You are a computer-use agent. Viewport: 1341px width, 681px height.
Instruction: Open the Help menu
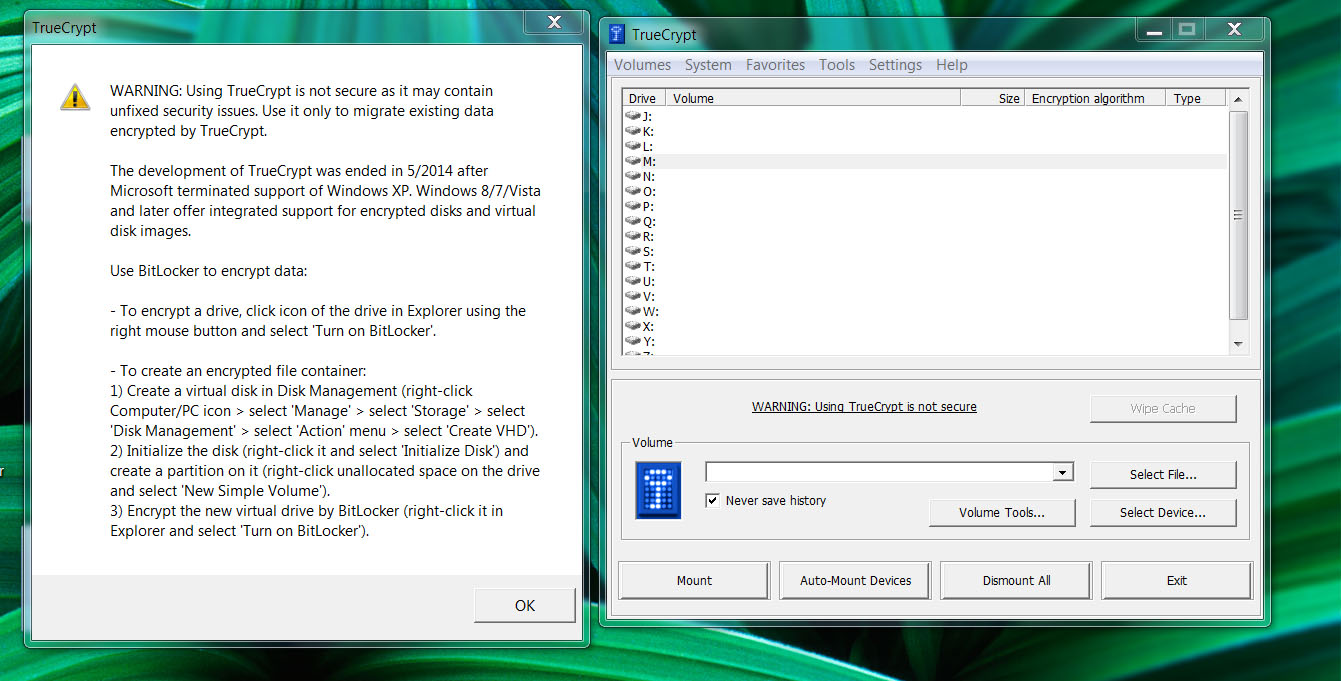pyautogui.click(x=952, y=65)
